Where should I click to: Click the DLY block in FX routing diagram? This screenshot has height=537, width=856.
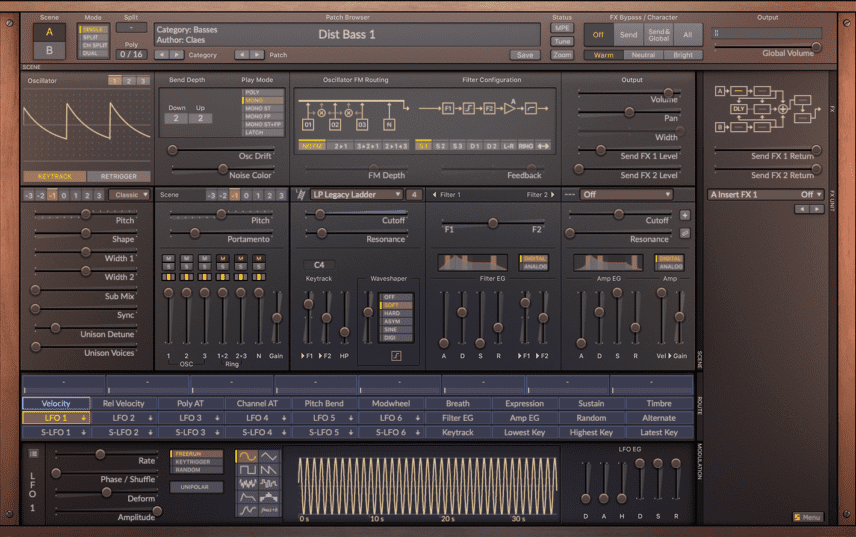point(738,109)
